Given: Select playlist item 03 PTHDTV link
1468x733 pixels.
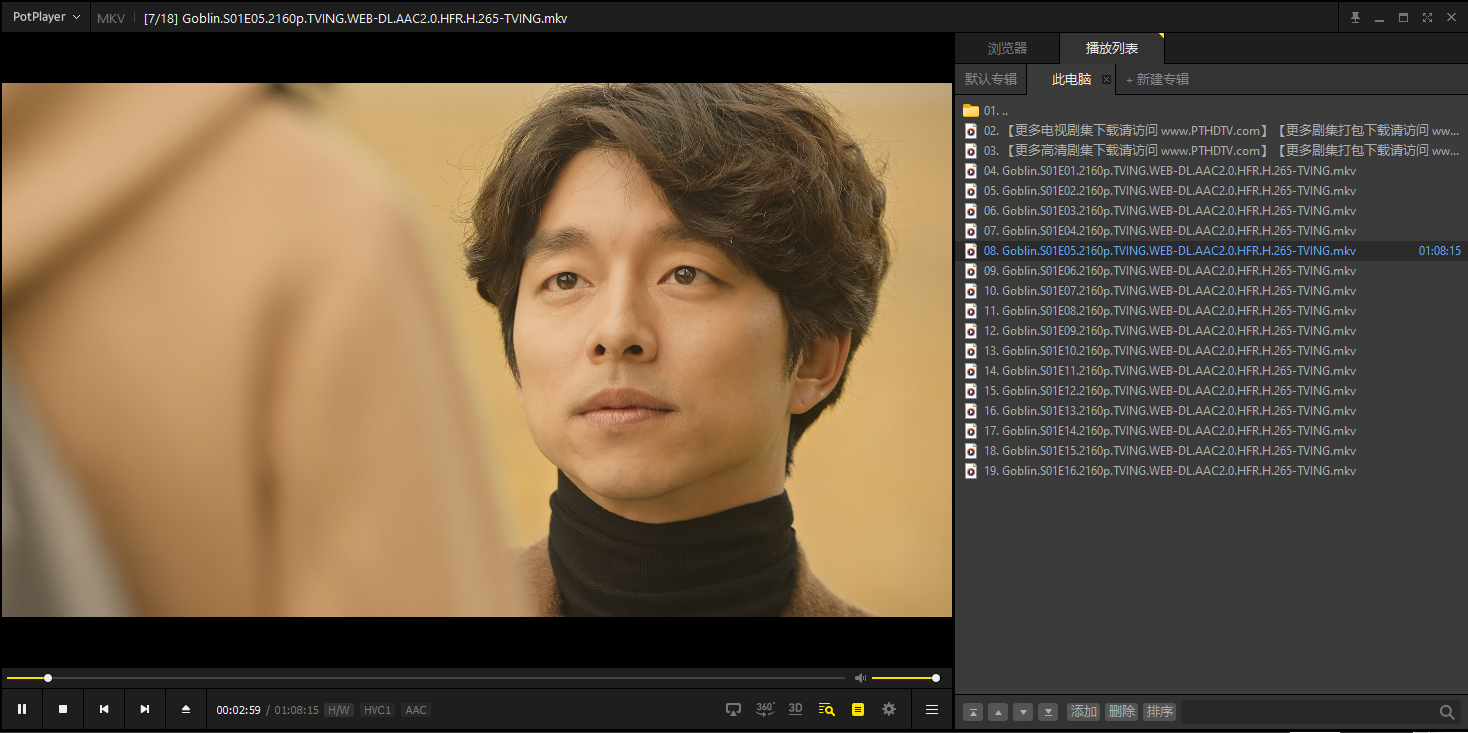Looking at the screenshot, I should point(1211,150).
